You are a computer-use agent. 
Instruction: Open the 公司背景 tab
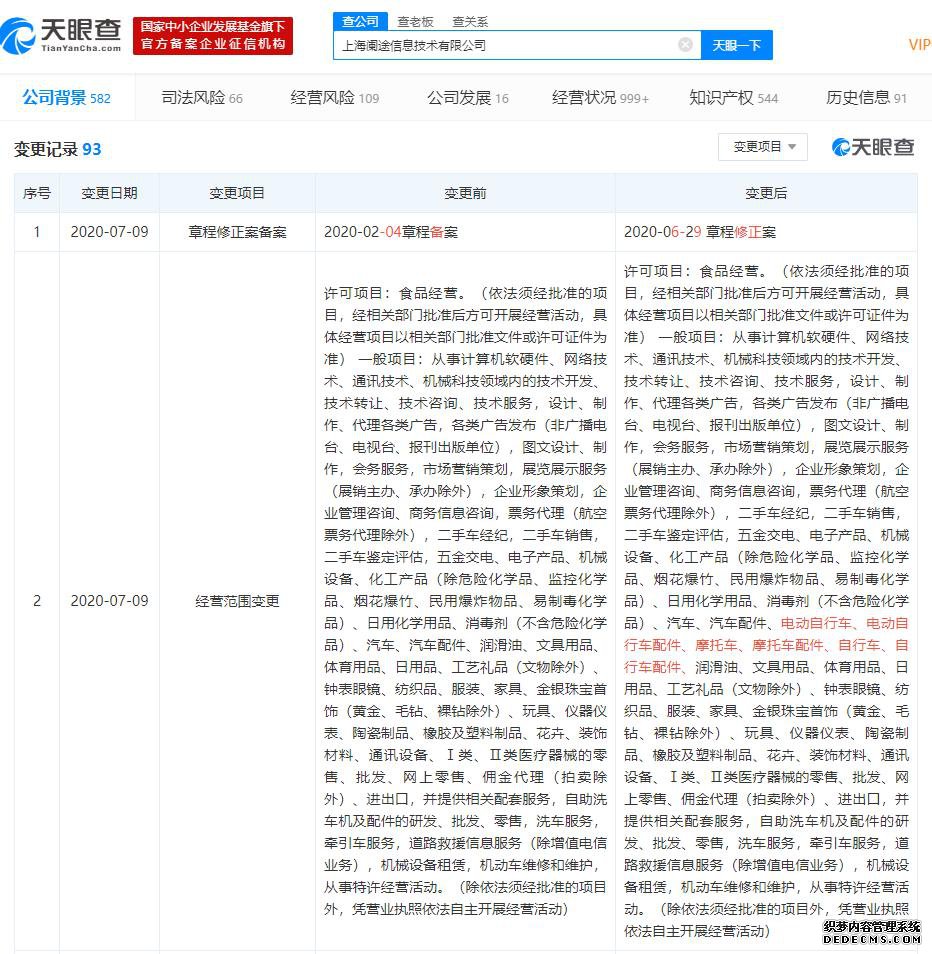click(x=66, y=97)
